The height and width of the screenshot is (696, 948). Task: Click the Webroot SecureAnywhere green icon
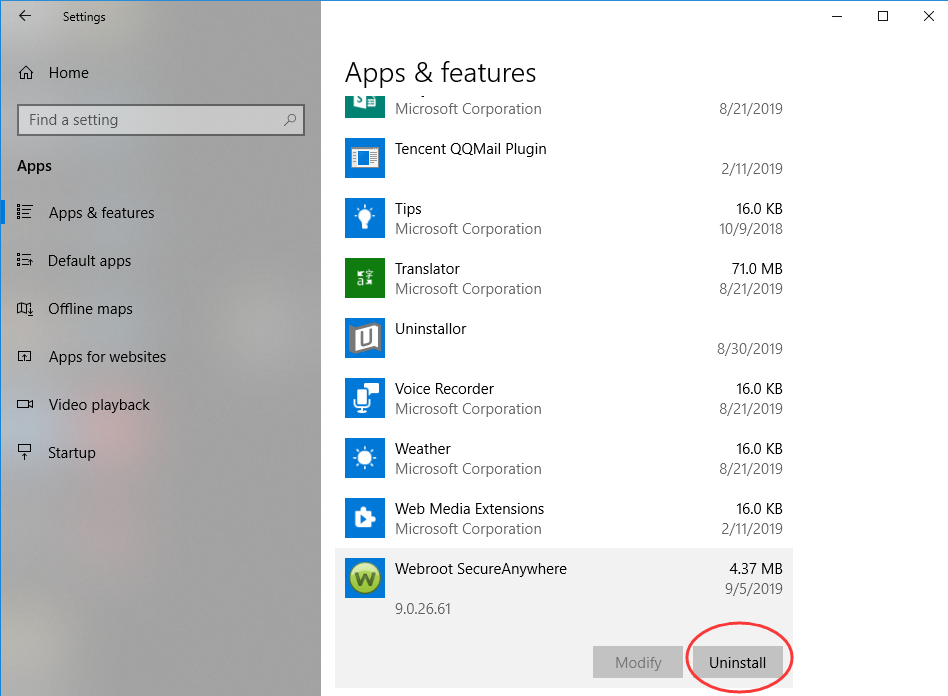[x=365, y=577]
